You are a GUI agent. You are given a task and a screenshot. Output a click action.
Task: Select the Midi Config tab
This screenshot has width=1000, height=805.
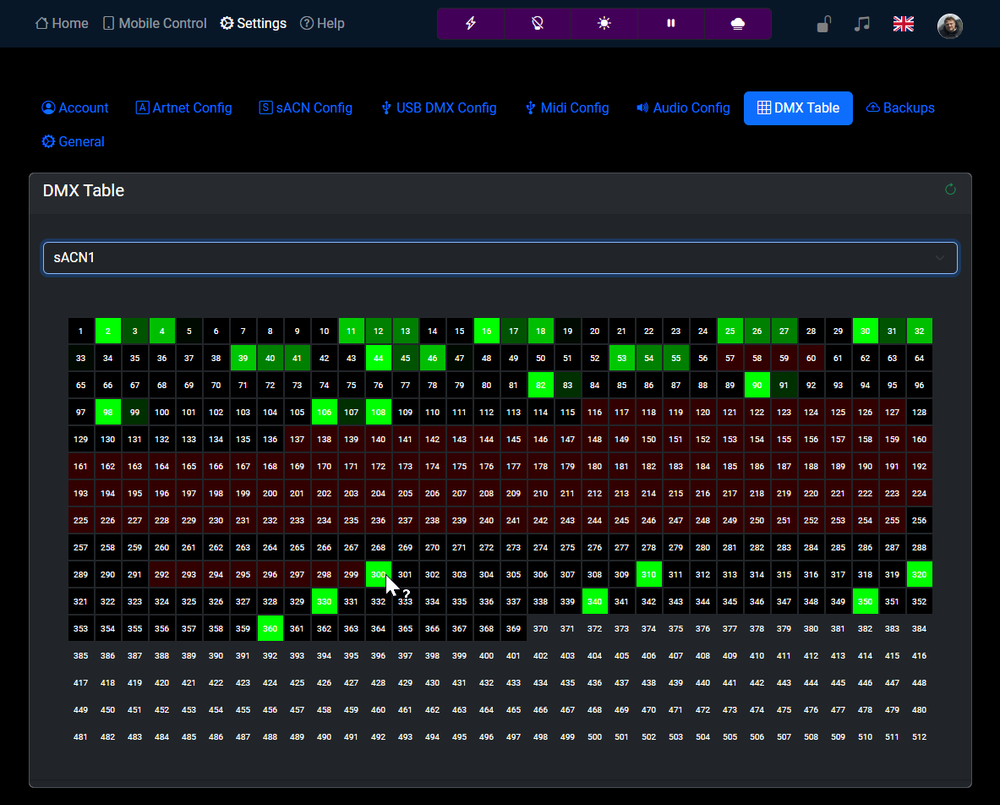(x=567, y=108)
